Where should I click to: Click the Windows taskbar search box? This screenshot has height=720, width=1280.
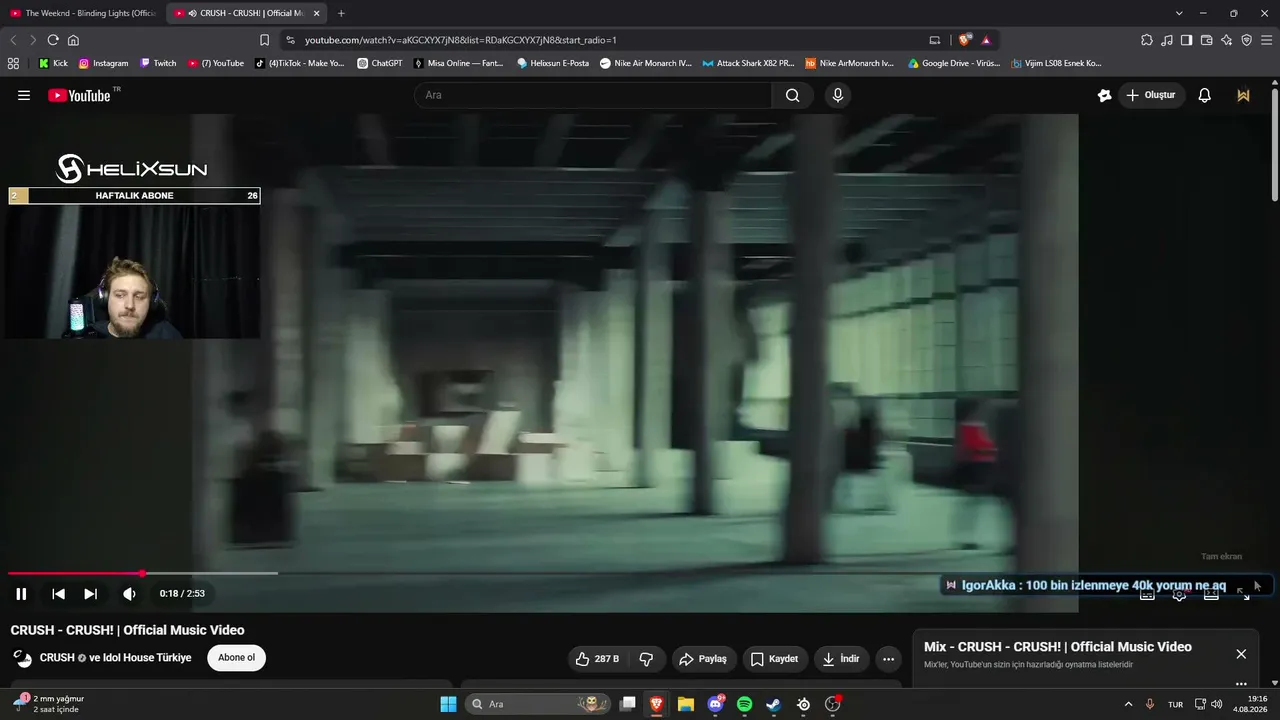pos(538,704)
